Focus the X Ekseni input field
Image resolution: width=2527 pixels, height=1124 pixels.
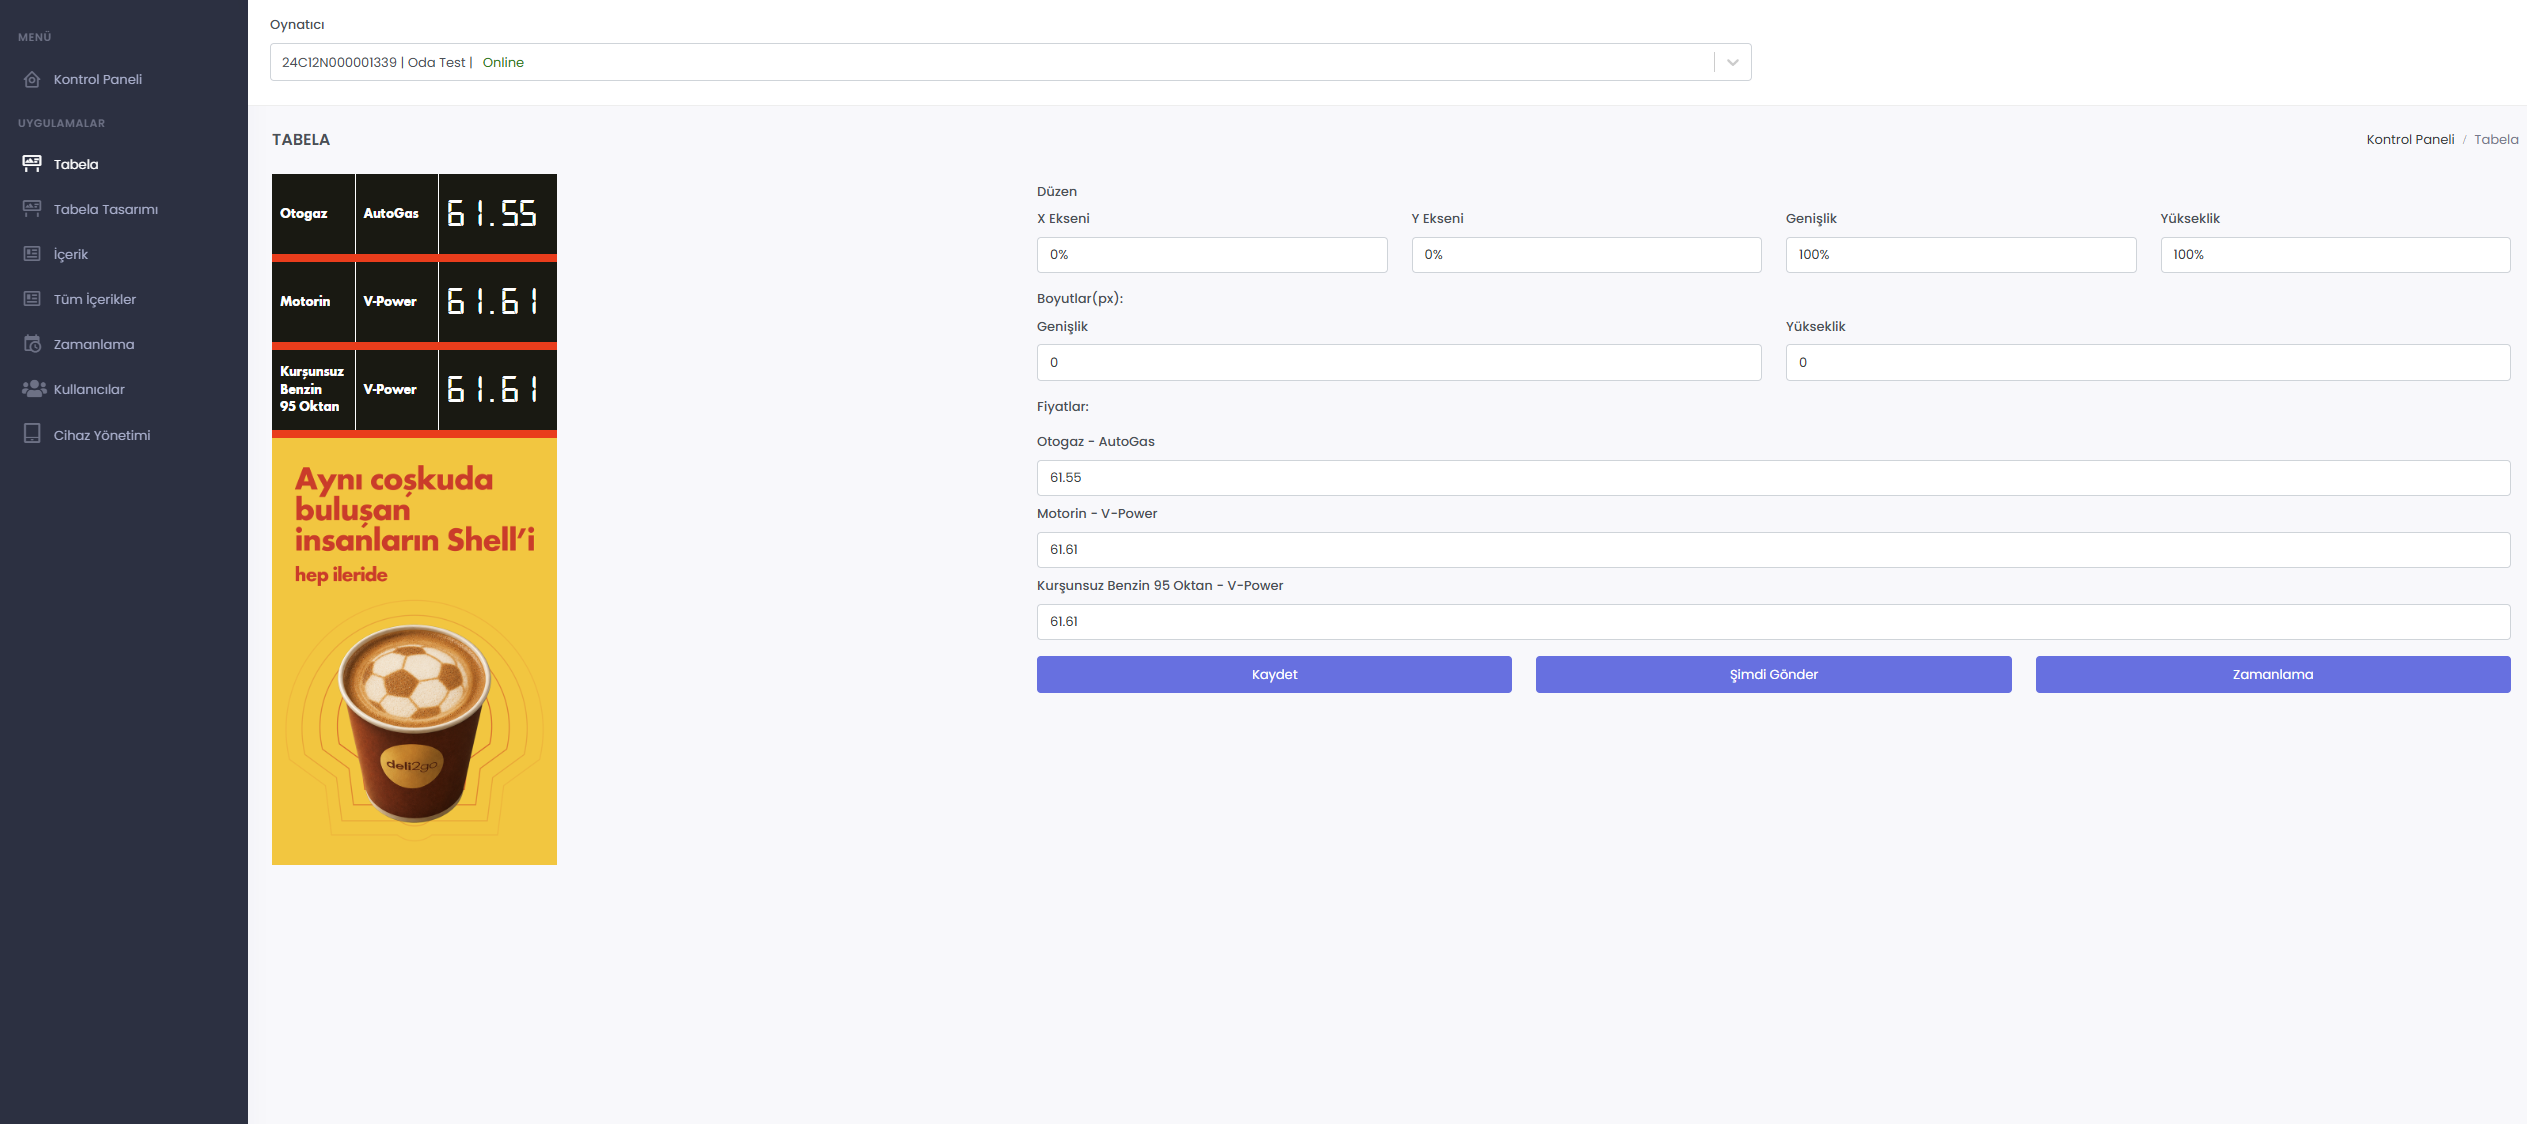(x=1212, y=255)
